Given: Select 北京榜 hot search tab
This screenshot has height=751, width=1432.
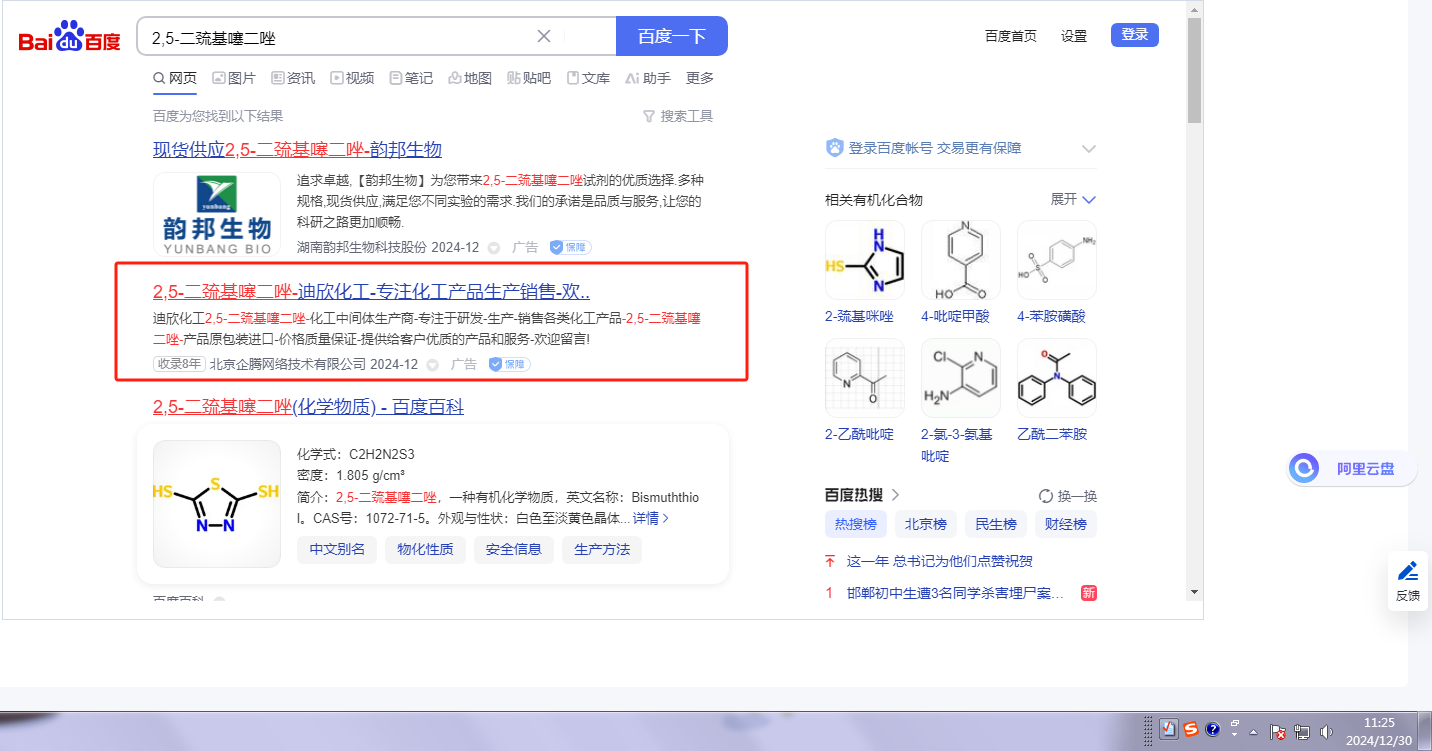Looking at the screenshot, I should (925, 524).
